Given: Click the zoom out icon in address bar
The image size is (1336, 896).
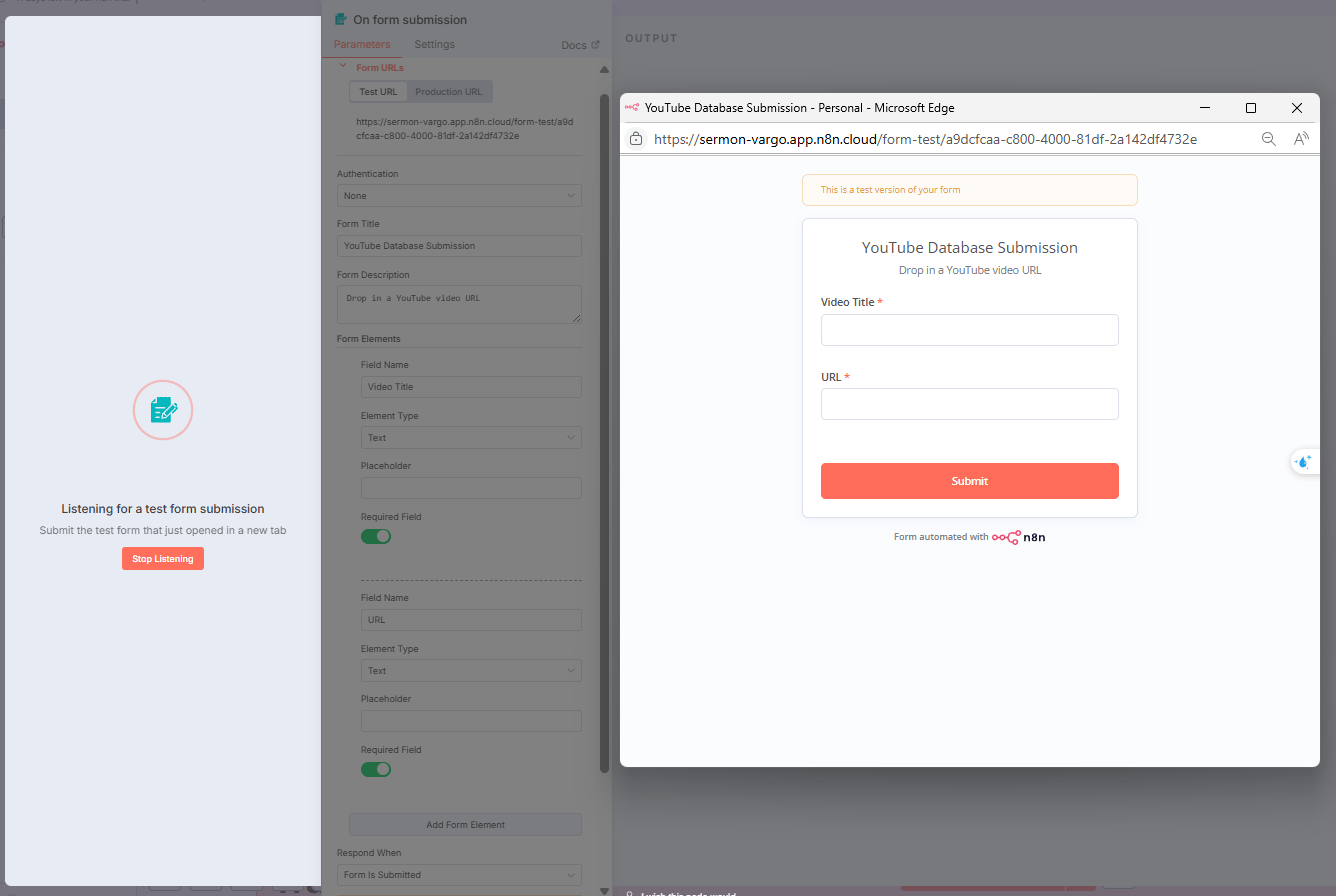Looking at the screenshot, I should tap(1268, 139).
